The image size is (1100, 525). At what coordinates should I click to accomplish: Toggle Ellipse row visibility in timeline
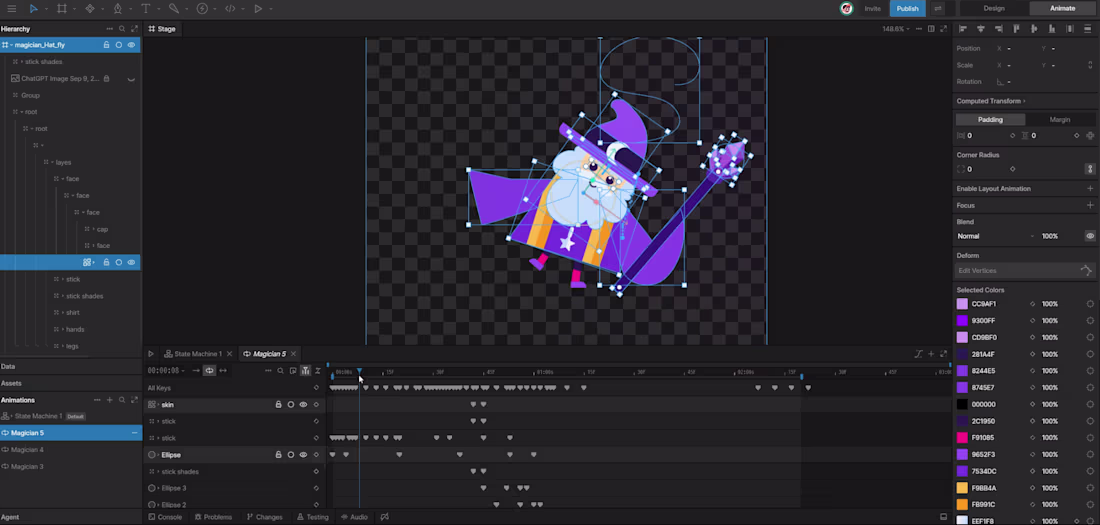[303, 455]
